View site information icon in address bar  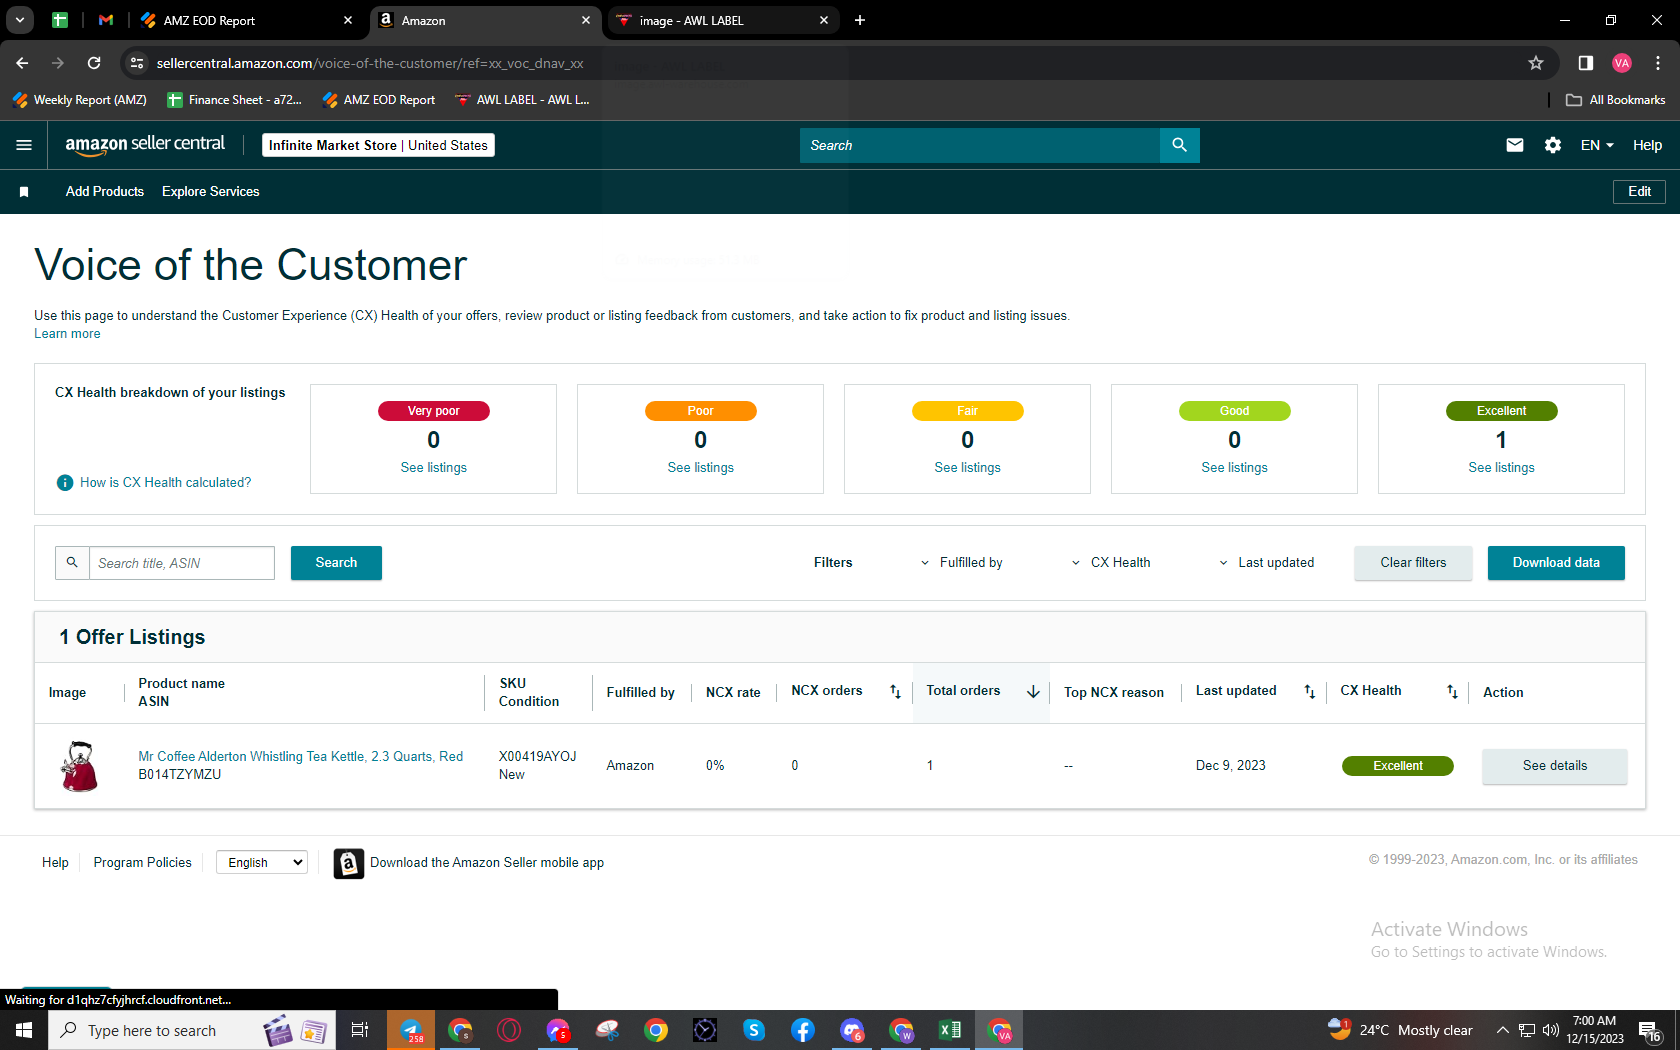click(137, 63)
